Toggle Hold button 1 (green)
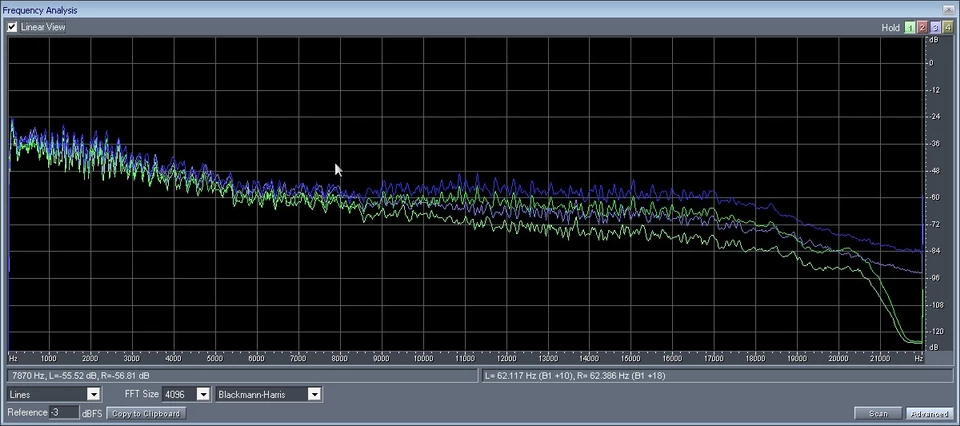 pos(909,27)
